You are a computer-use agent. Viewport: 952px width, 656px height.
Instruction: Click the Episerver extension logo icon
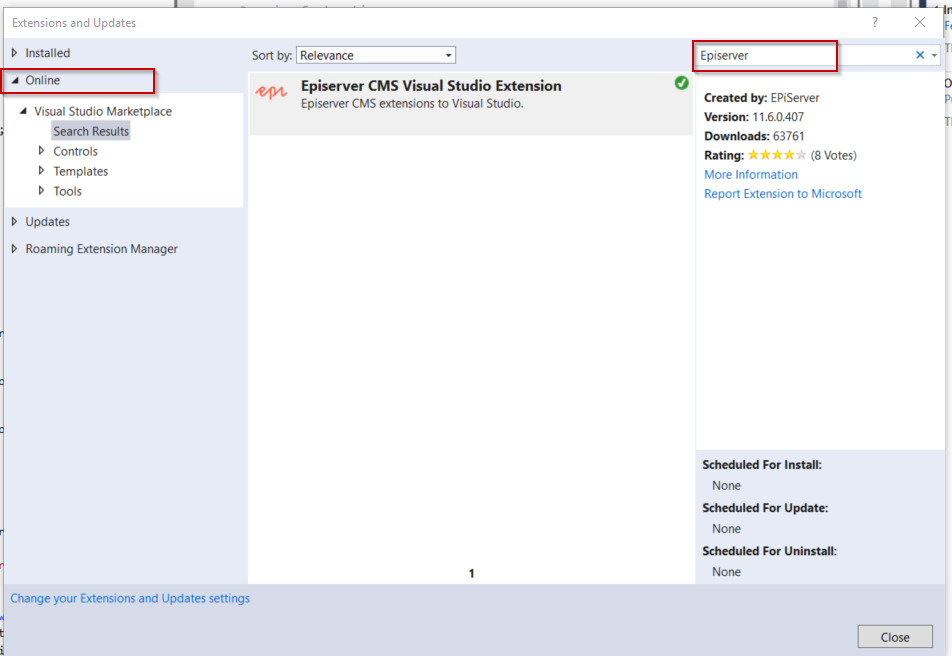pyautogui.click(x=271, y=92)
